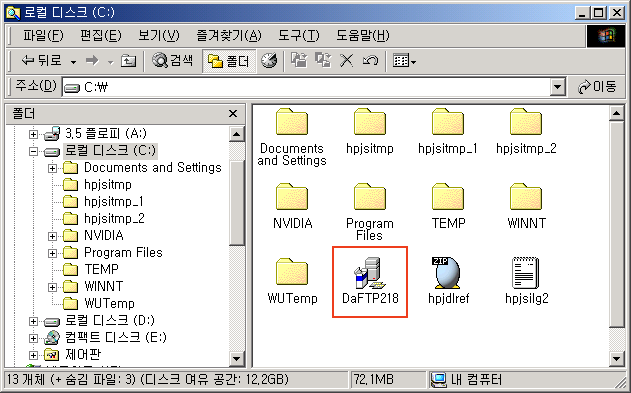Click the Copy To toolbar icon
Screen dimensions: 631x393
[x=322, y=61]
